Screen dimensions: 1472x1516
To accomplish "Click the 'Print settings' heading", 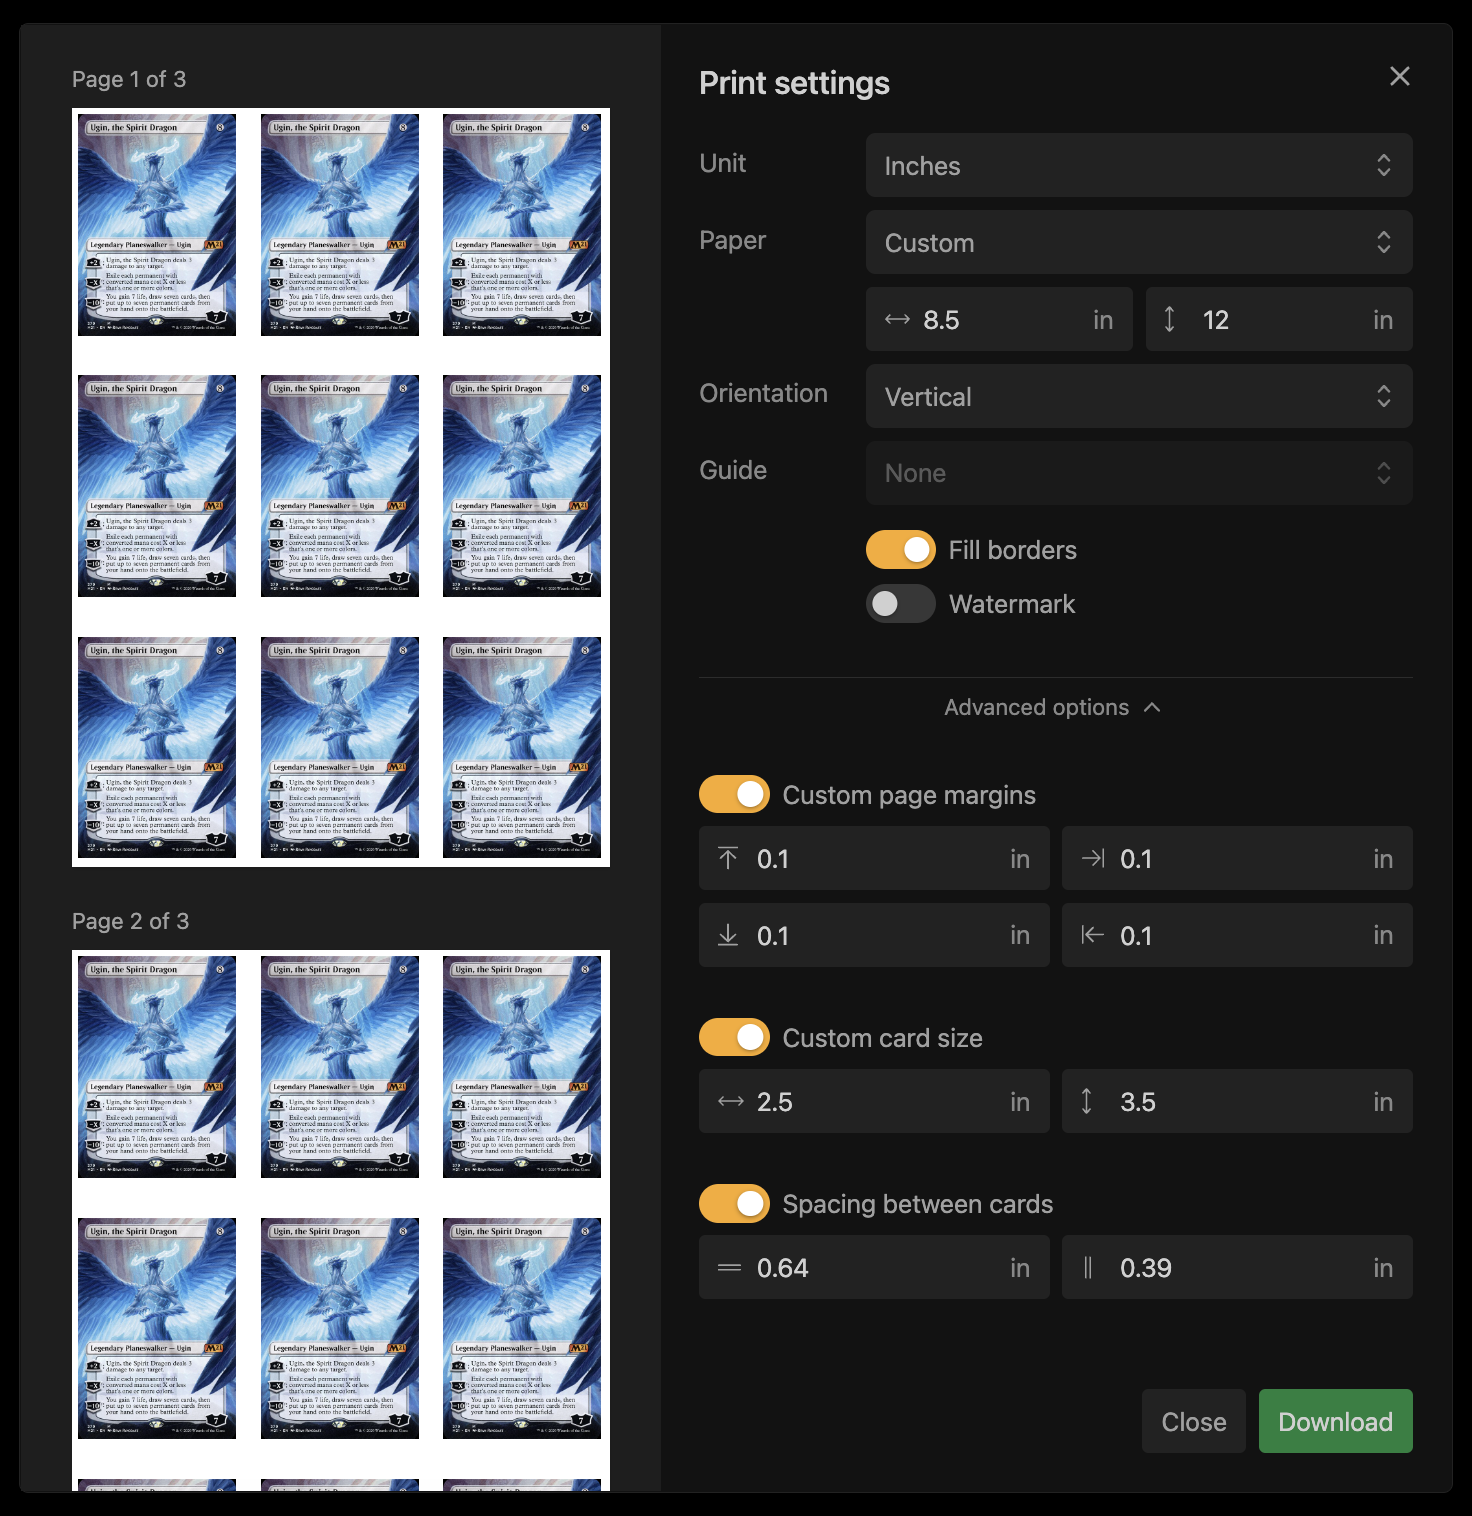I will pos(794,83).
